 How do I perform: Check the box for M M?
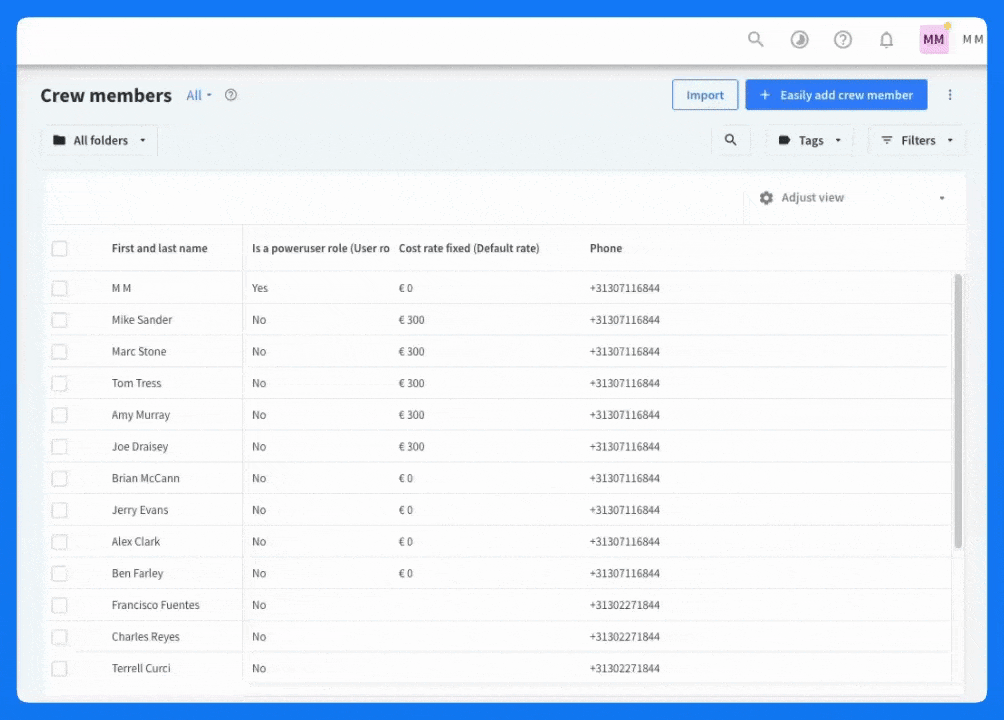click(60, 288)
